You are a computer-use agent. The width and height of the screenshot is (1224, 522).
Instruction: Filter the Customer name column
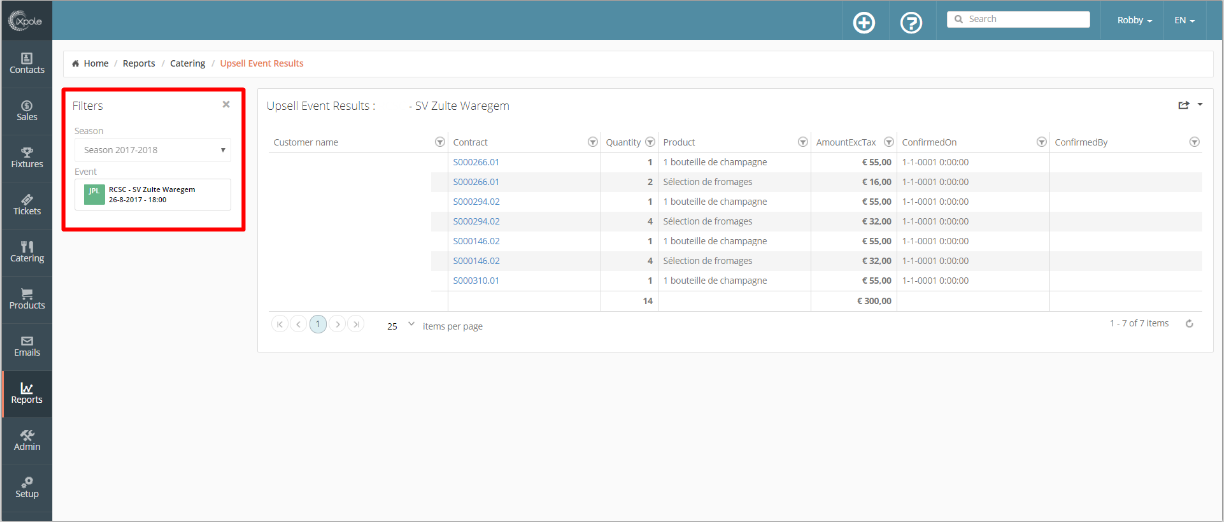[440, 142]
